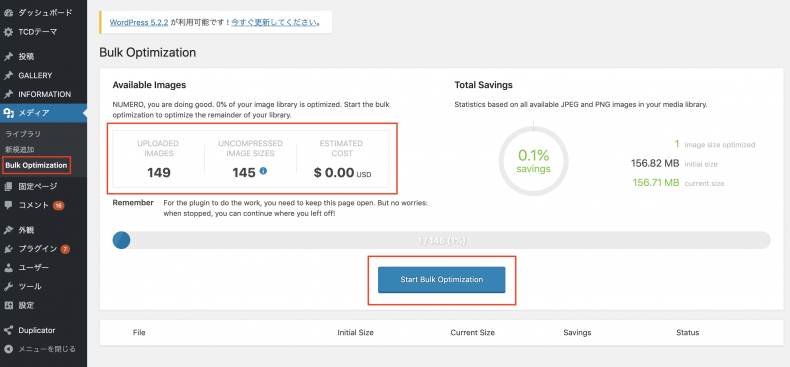
Task: Click the info icon next to 145
Action: pyautogui.click(x=263, y=171)
